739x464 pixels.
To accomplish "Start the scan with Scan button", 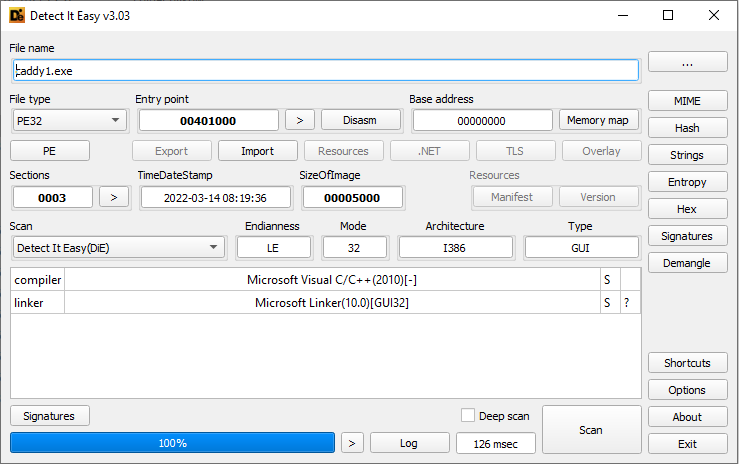I will [x=590, y=430].
